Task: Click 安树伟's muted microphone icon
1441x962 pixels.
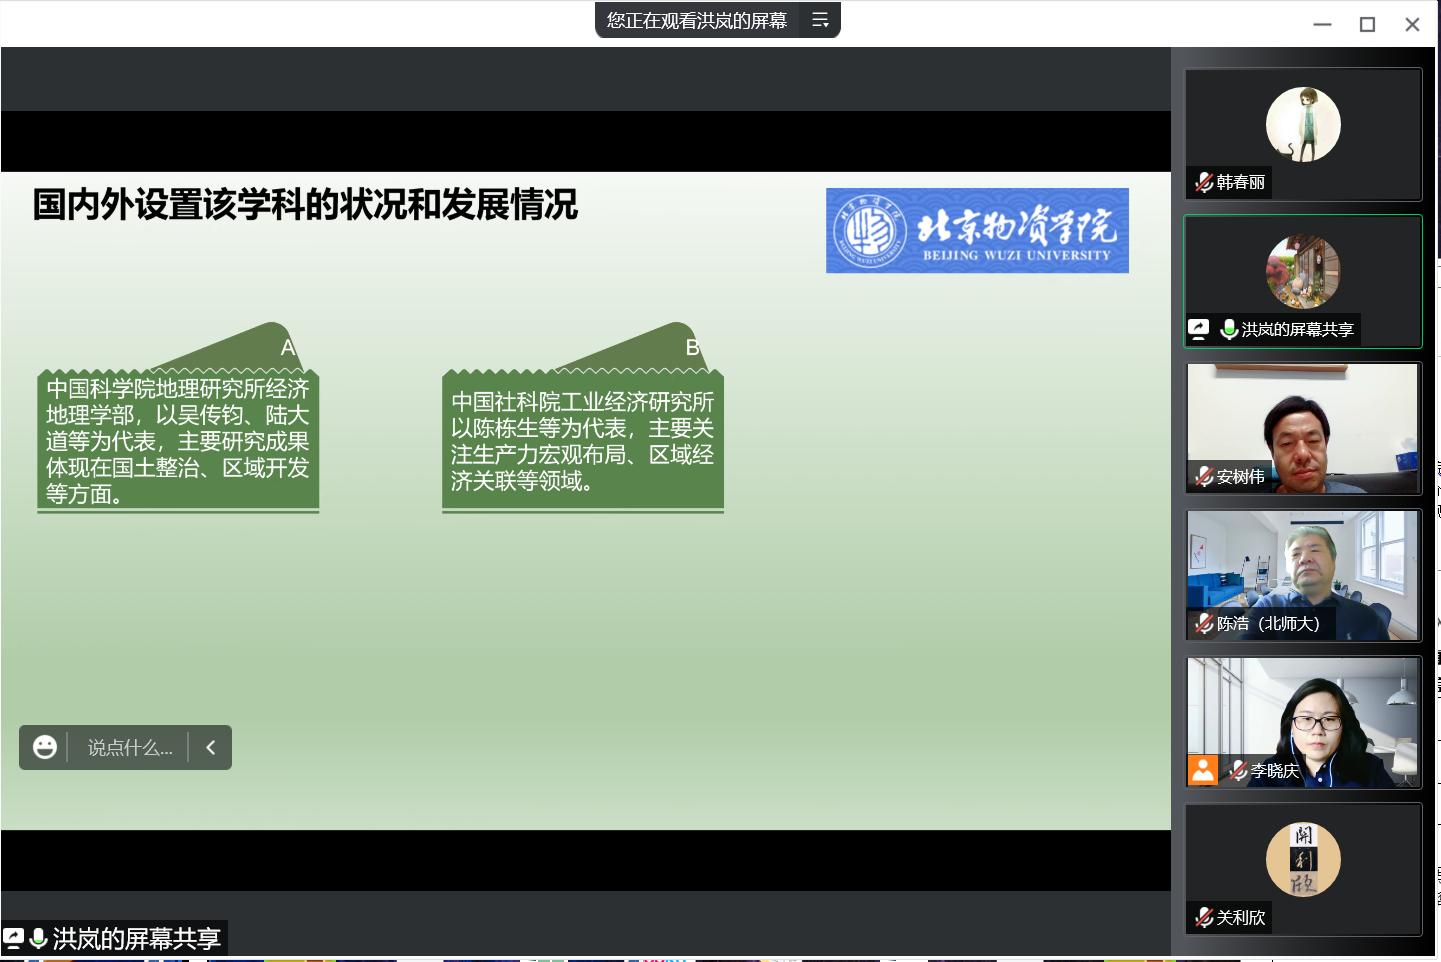Action: click(1204, 477)
